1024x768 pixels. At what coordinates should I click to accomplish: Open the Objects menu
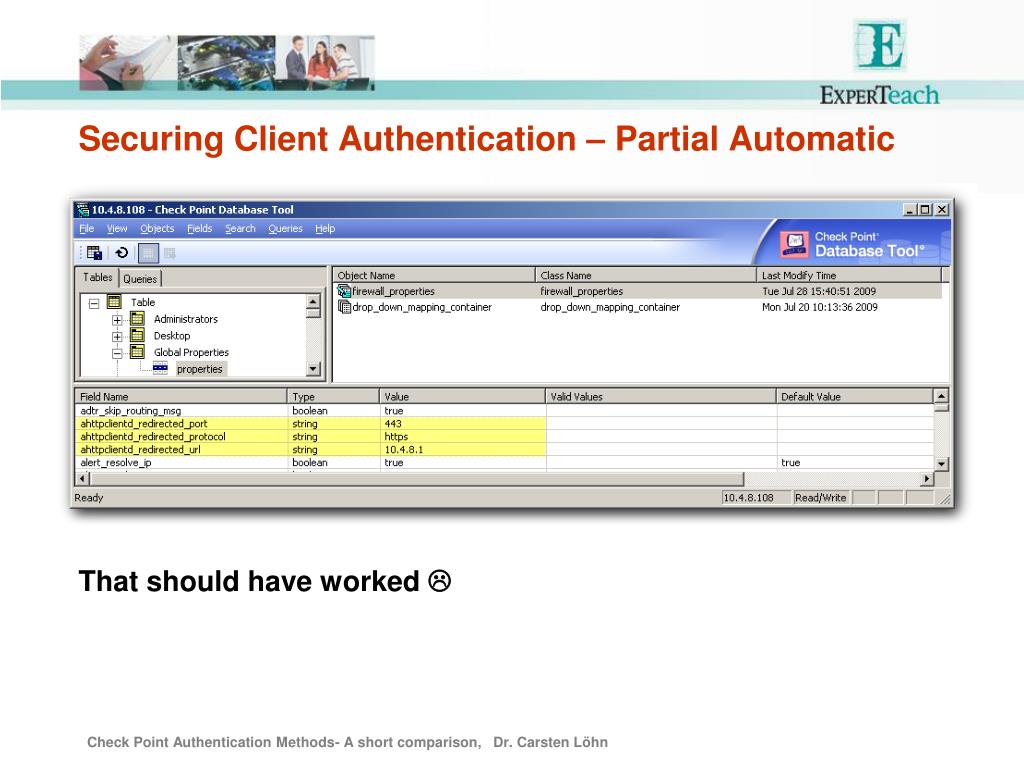[157, 229]
